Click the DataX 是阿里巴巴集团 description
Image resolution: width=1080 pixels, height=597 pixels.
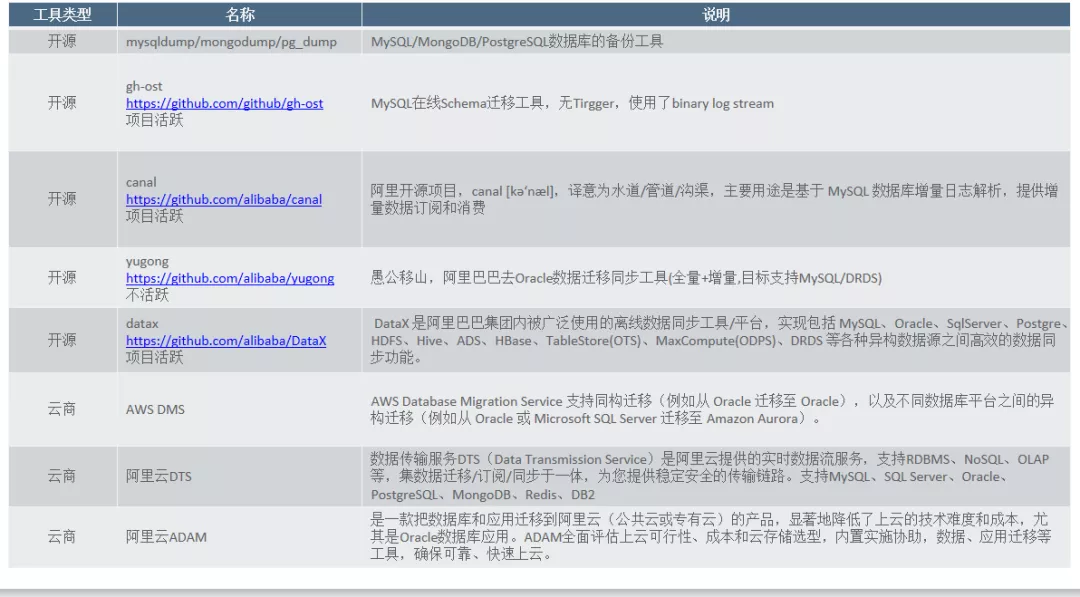point(719,340)
